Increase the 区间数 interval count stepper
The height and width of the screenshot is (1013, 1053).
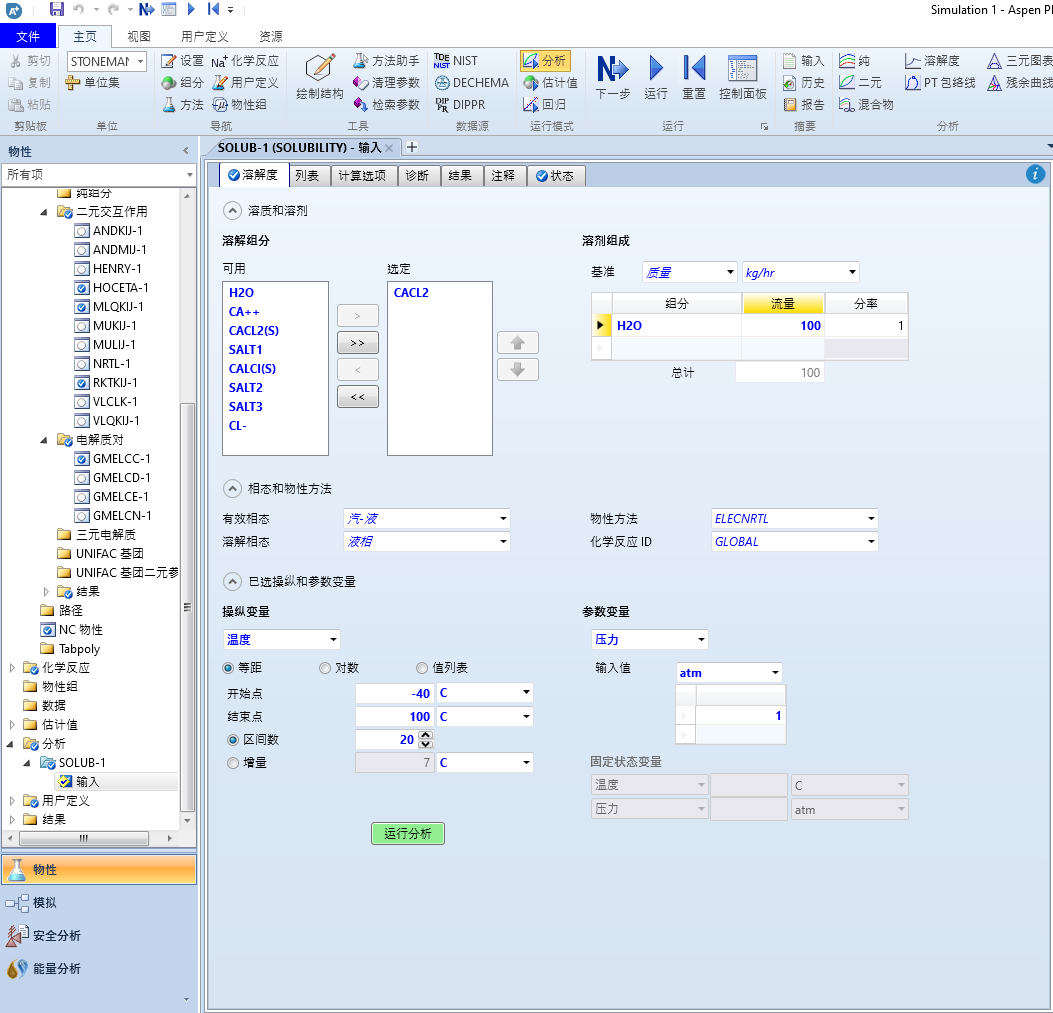425,736
